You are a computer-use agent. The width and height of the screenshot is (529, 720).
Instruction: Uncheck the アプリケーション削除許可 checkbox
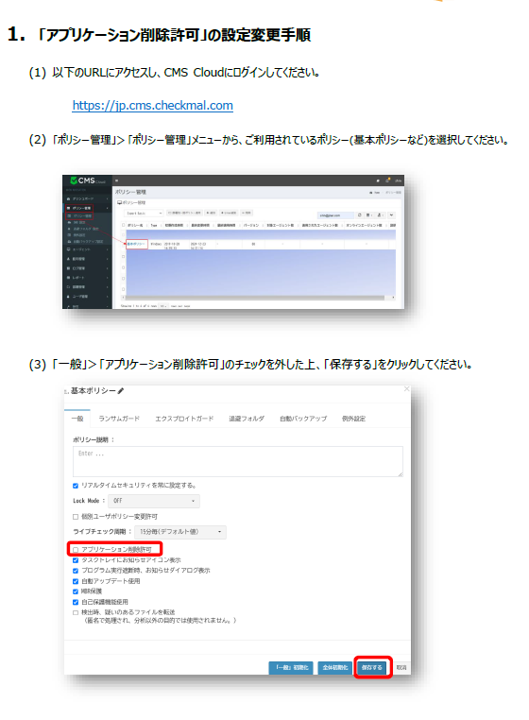76,549
